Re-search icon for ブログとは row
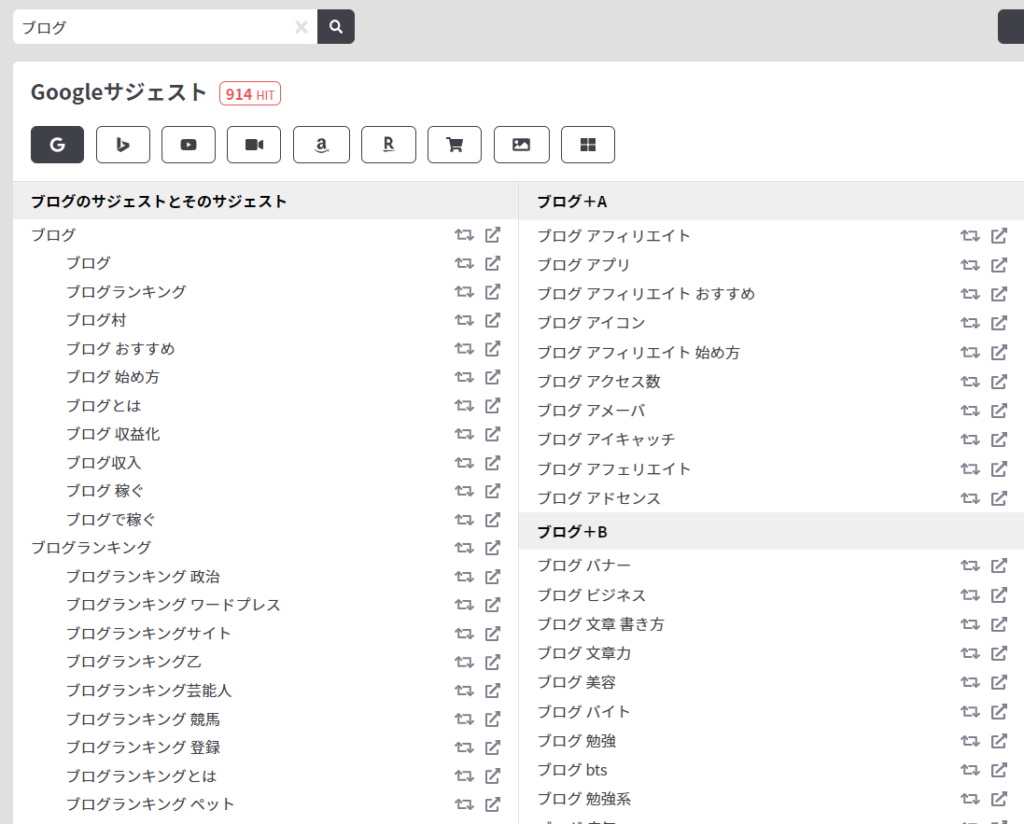 [x=464, y=405]
